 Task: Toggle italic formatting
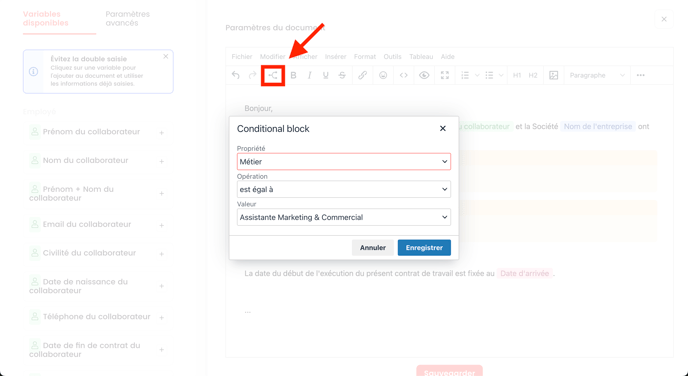(x=310, y=75)
